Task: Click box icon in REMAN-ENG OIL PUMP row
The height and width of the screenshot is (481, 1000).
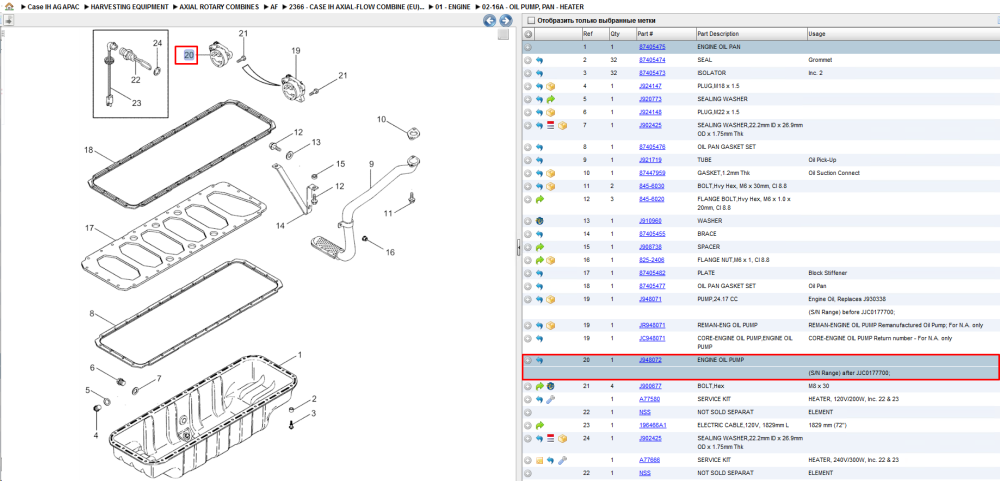Action: pyautogui.click(x=551, y=325)
